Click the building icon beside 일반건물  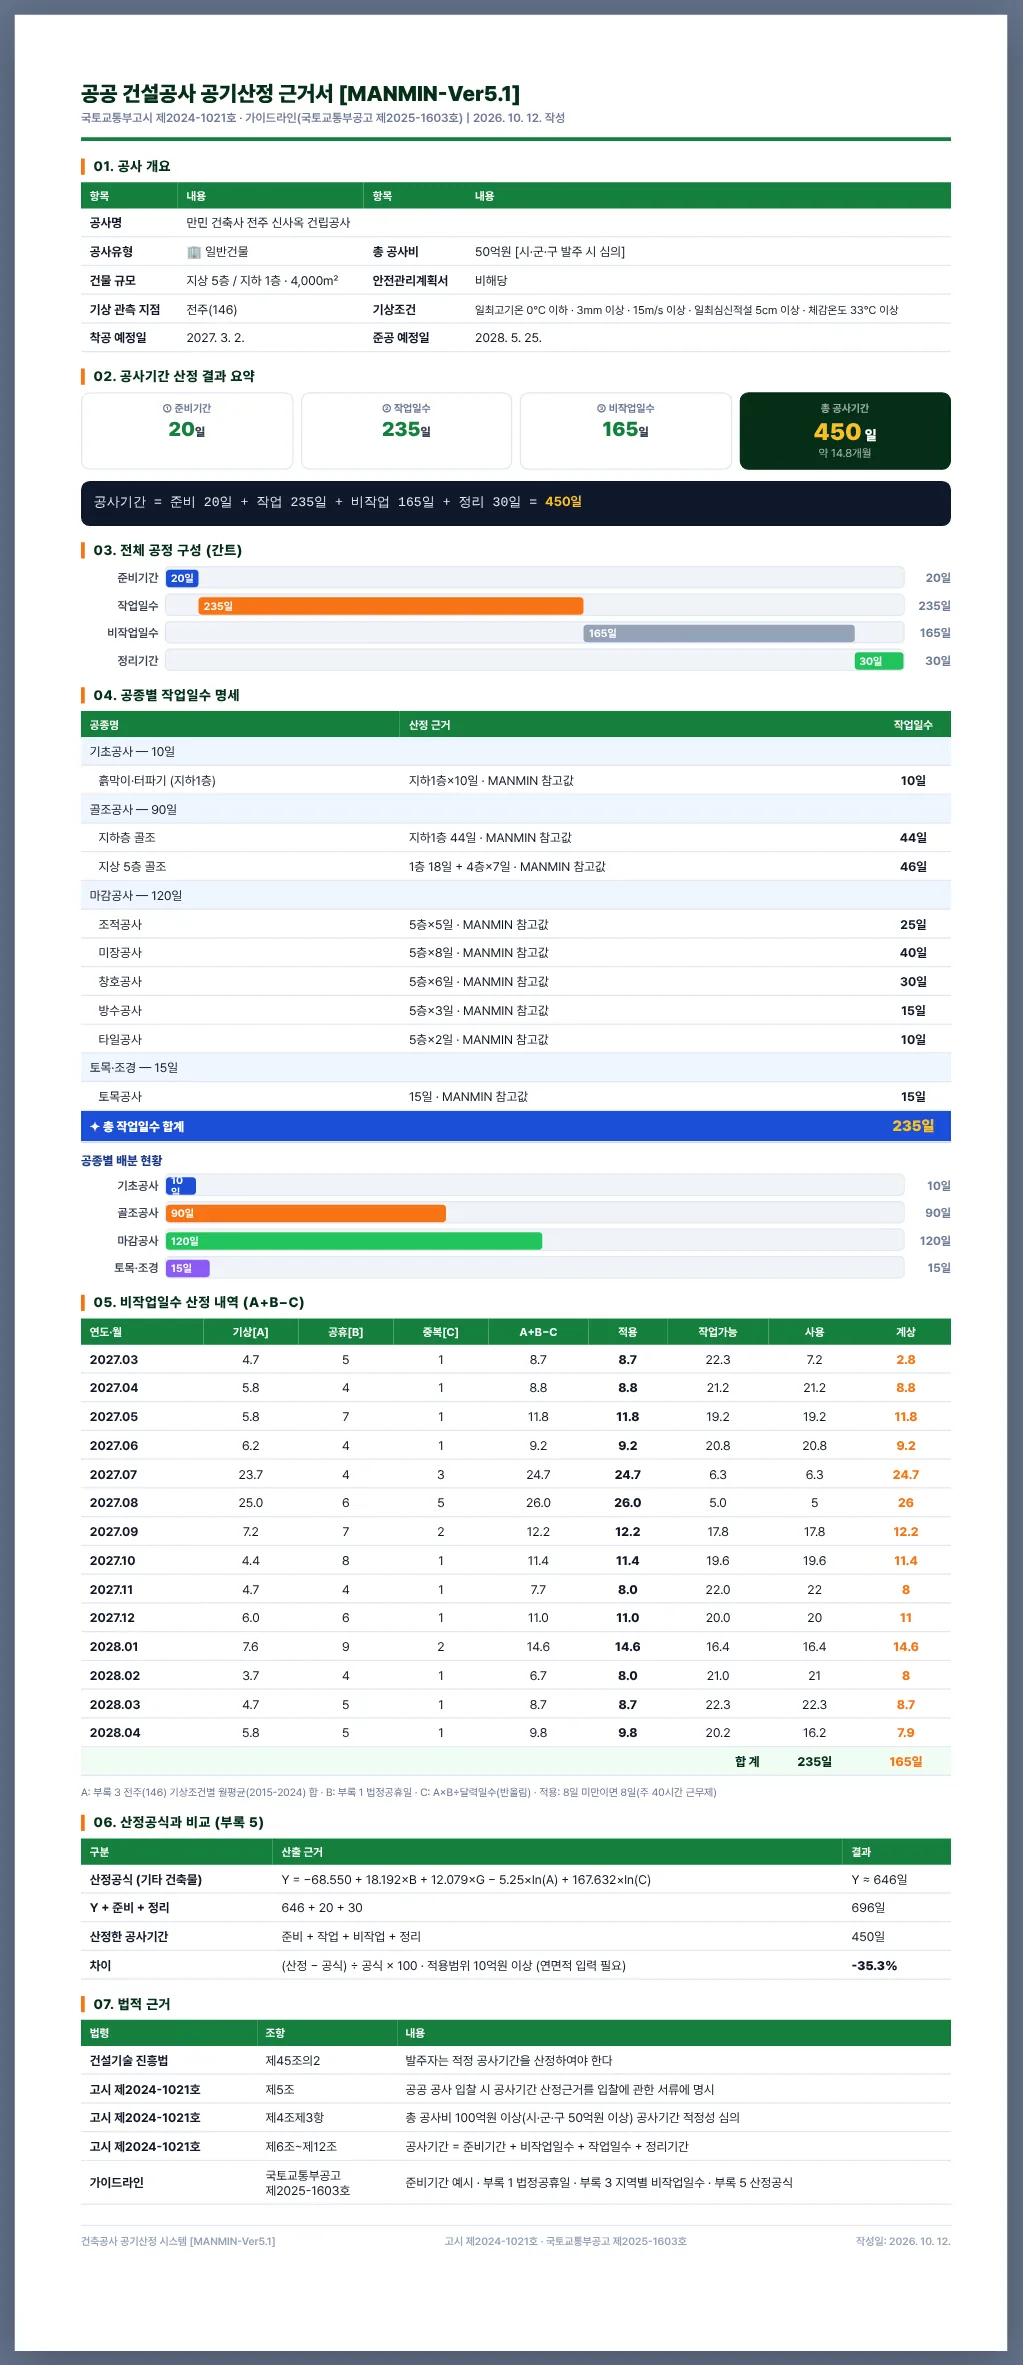[194, 252]
